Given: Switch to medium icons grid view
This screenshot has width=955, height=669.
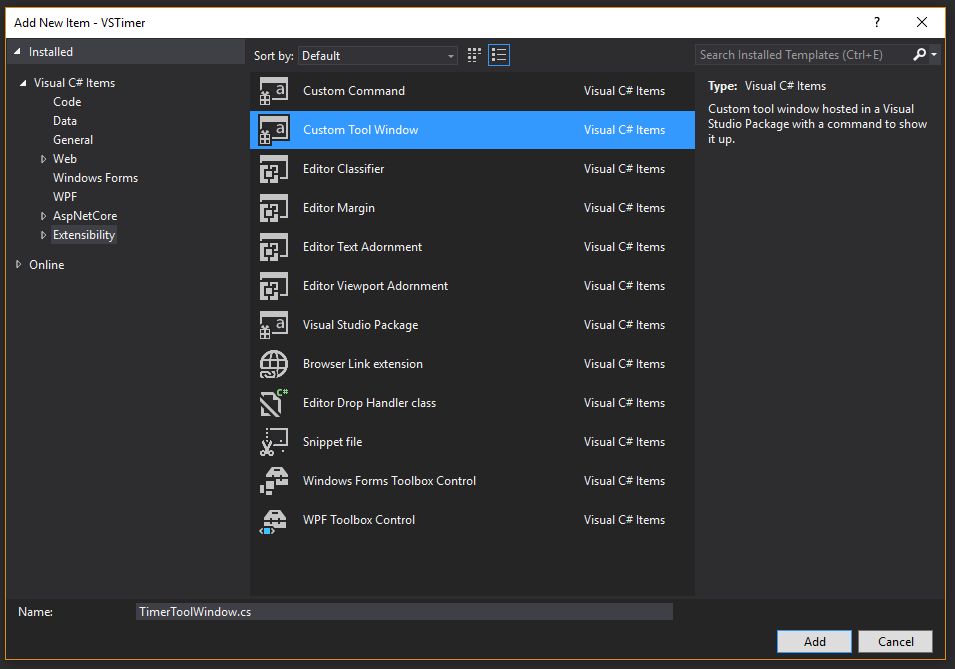Looking at the screenshot, I should [474, 55].
